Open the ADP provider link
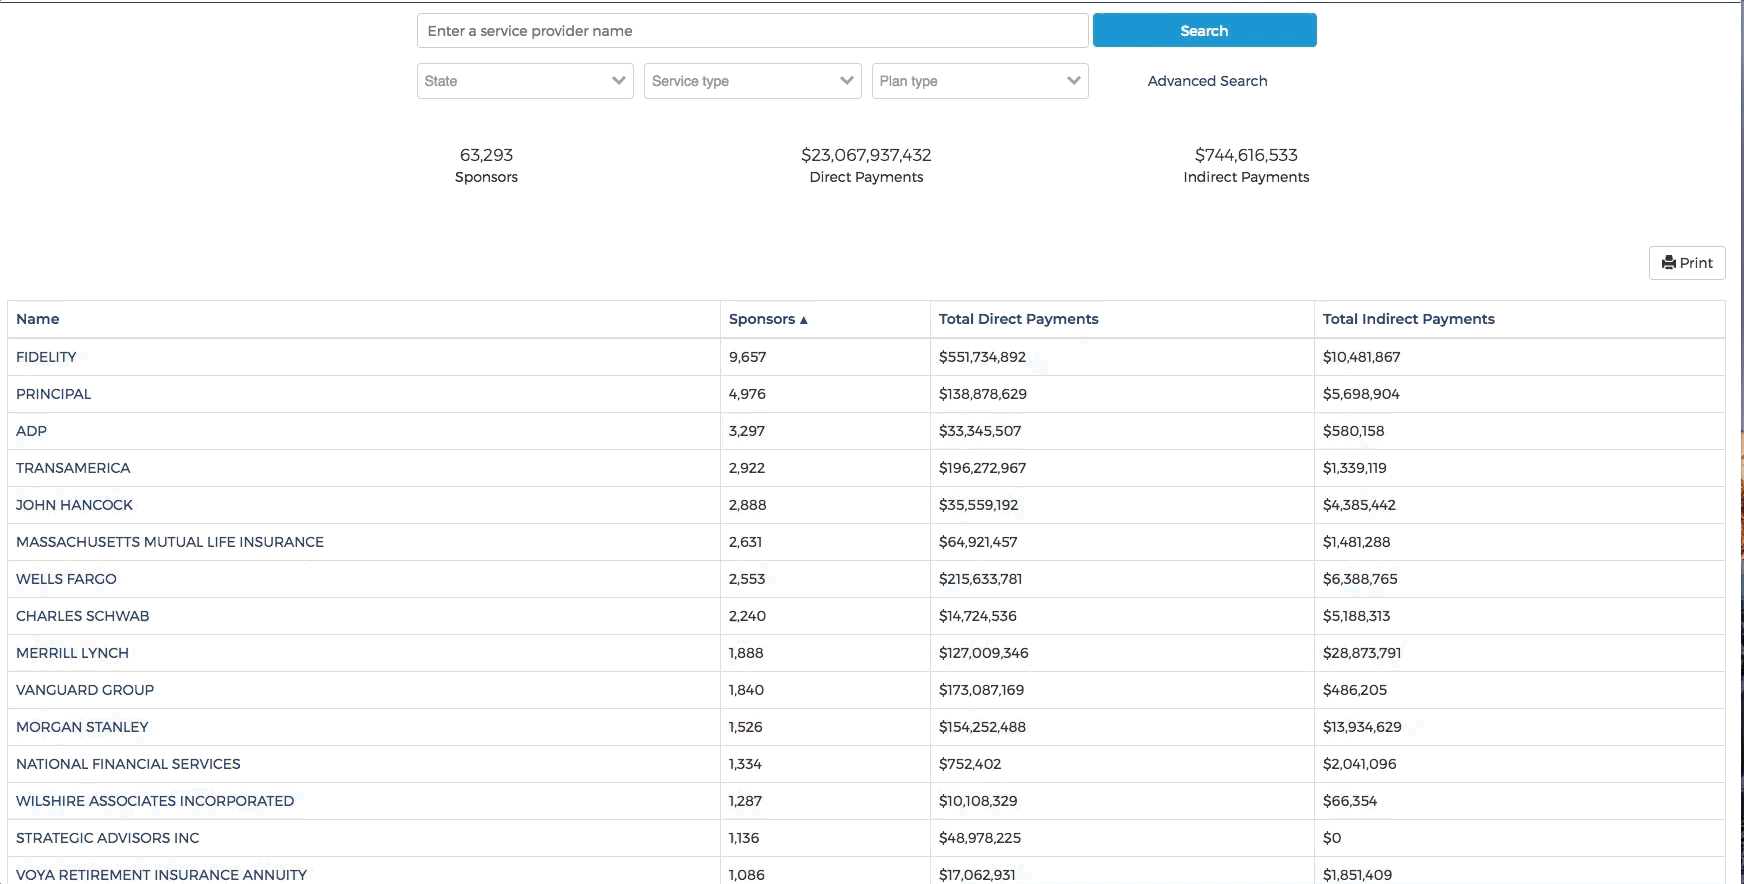 tap(31, 431)
